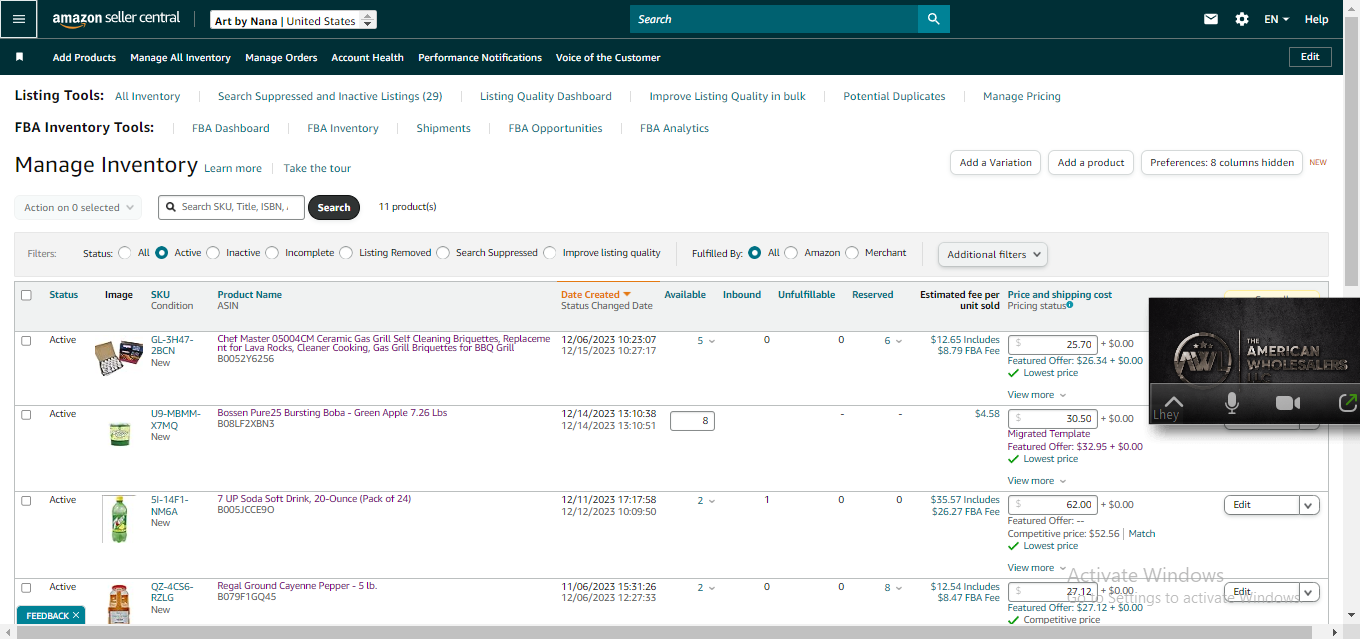Open the EN language dropdown

[1276, 19]
